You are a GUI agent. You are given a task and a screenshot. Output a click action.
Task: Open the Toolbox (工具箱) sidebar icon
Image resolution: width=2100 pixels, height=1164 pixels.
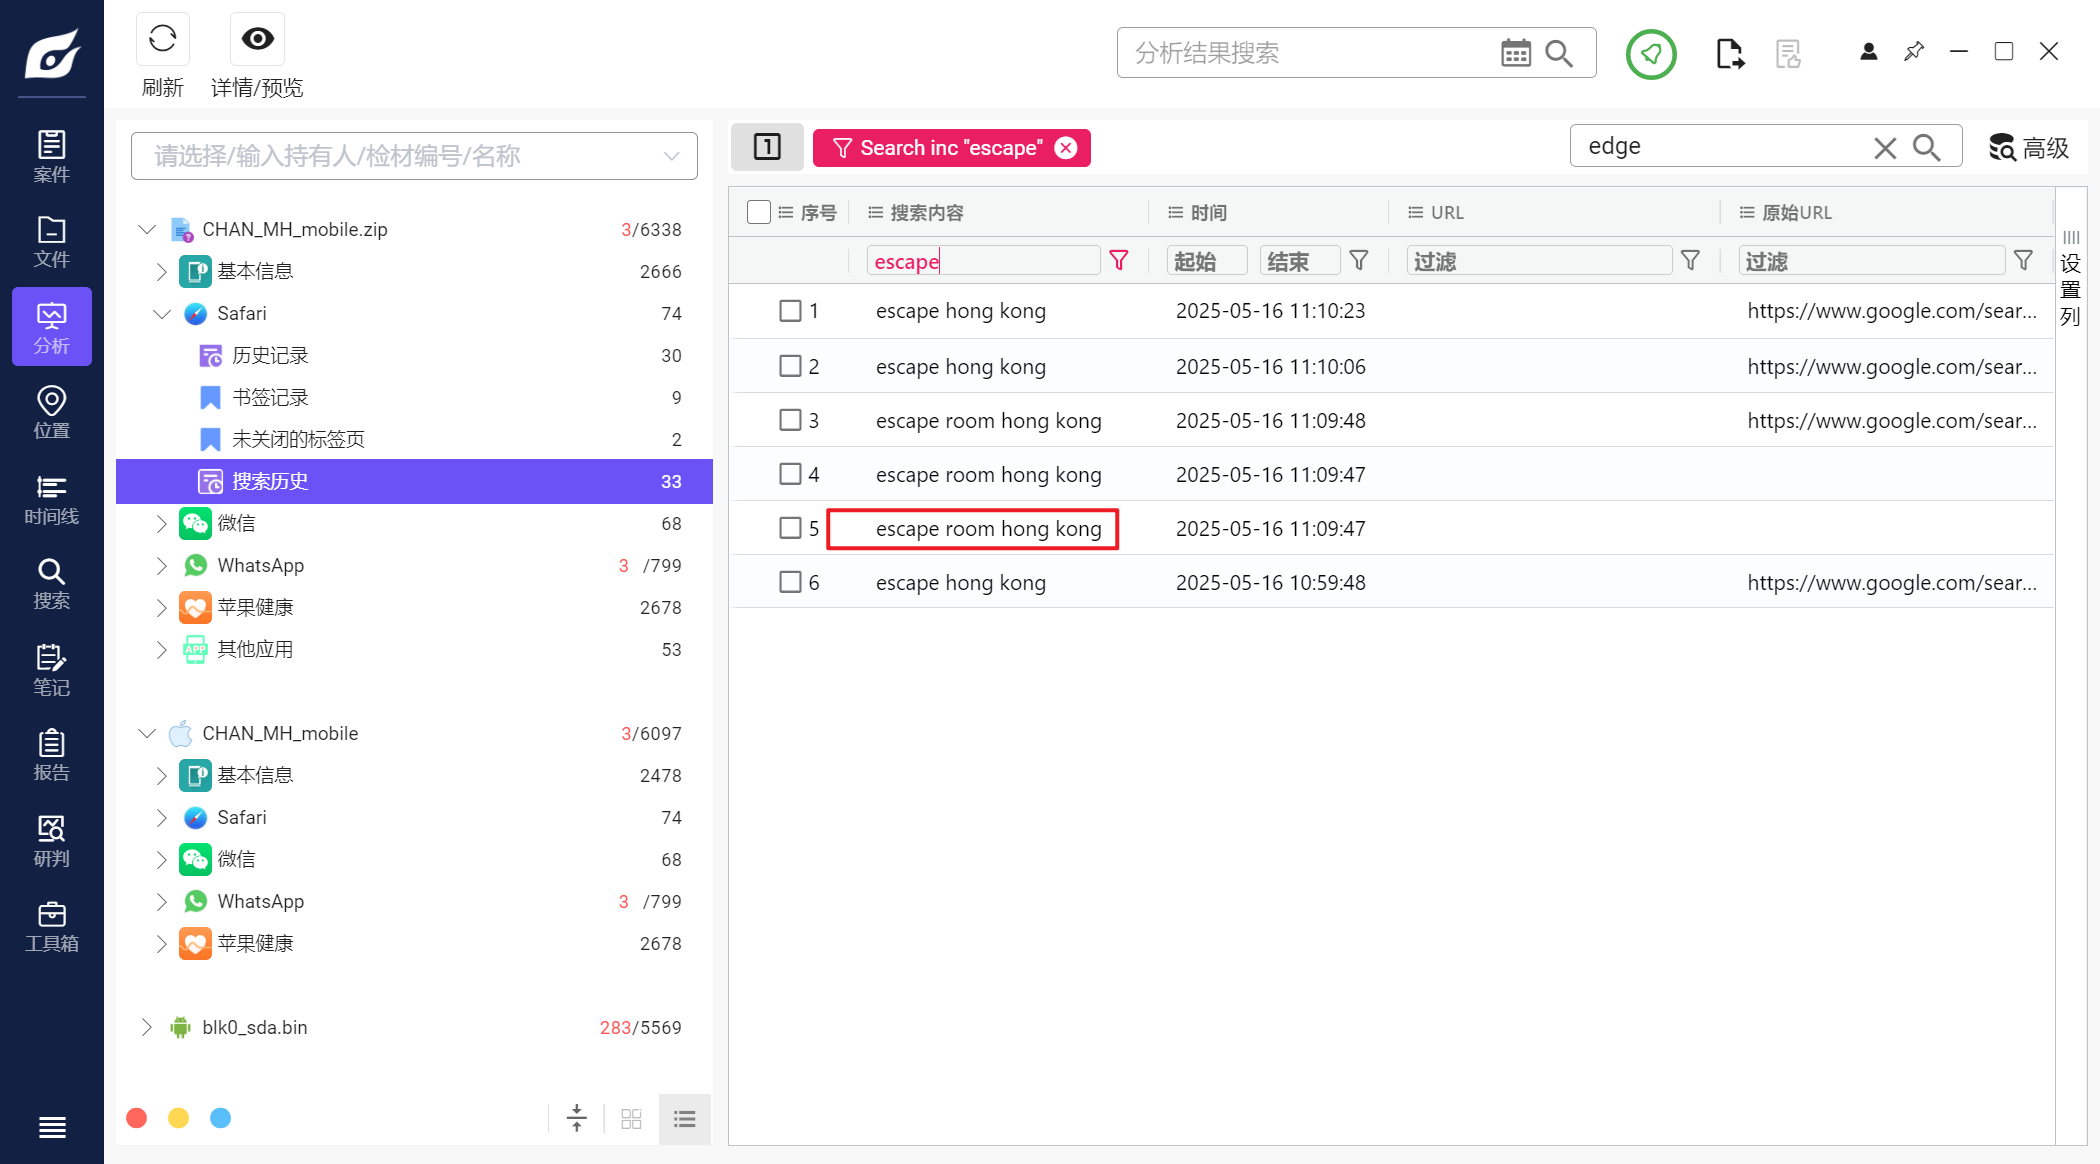click(51, 926)
